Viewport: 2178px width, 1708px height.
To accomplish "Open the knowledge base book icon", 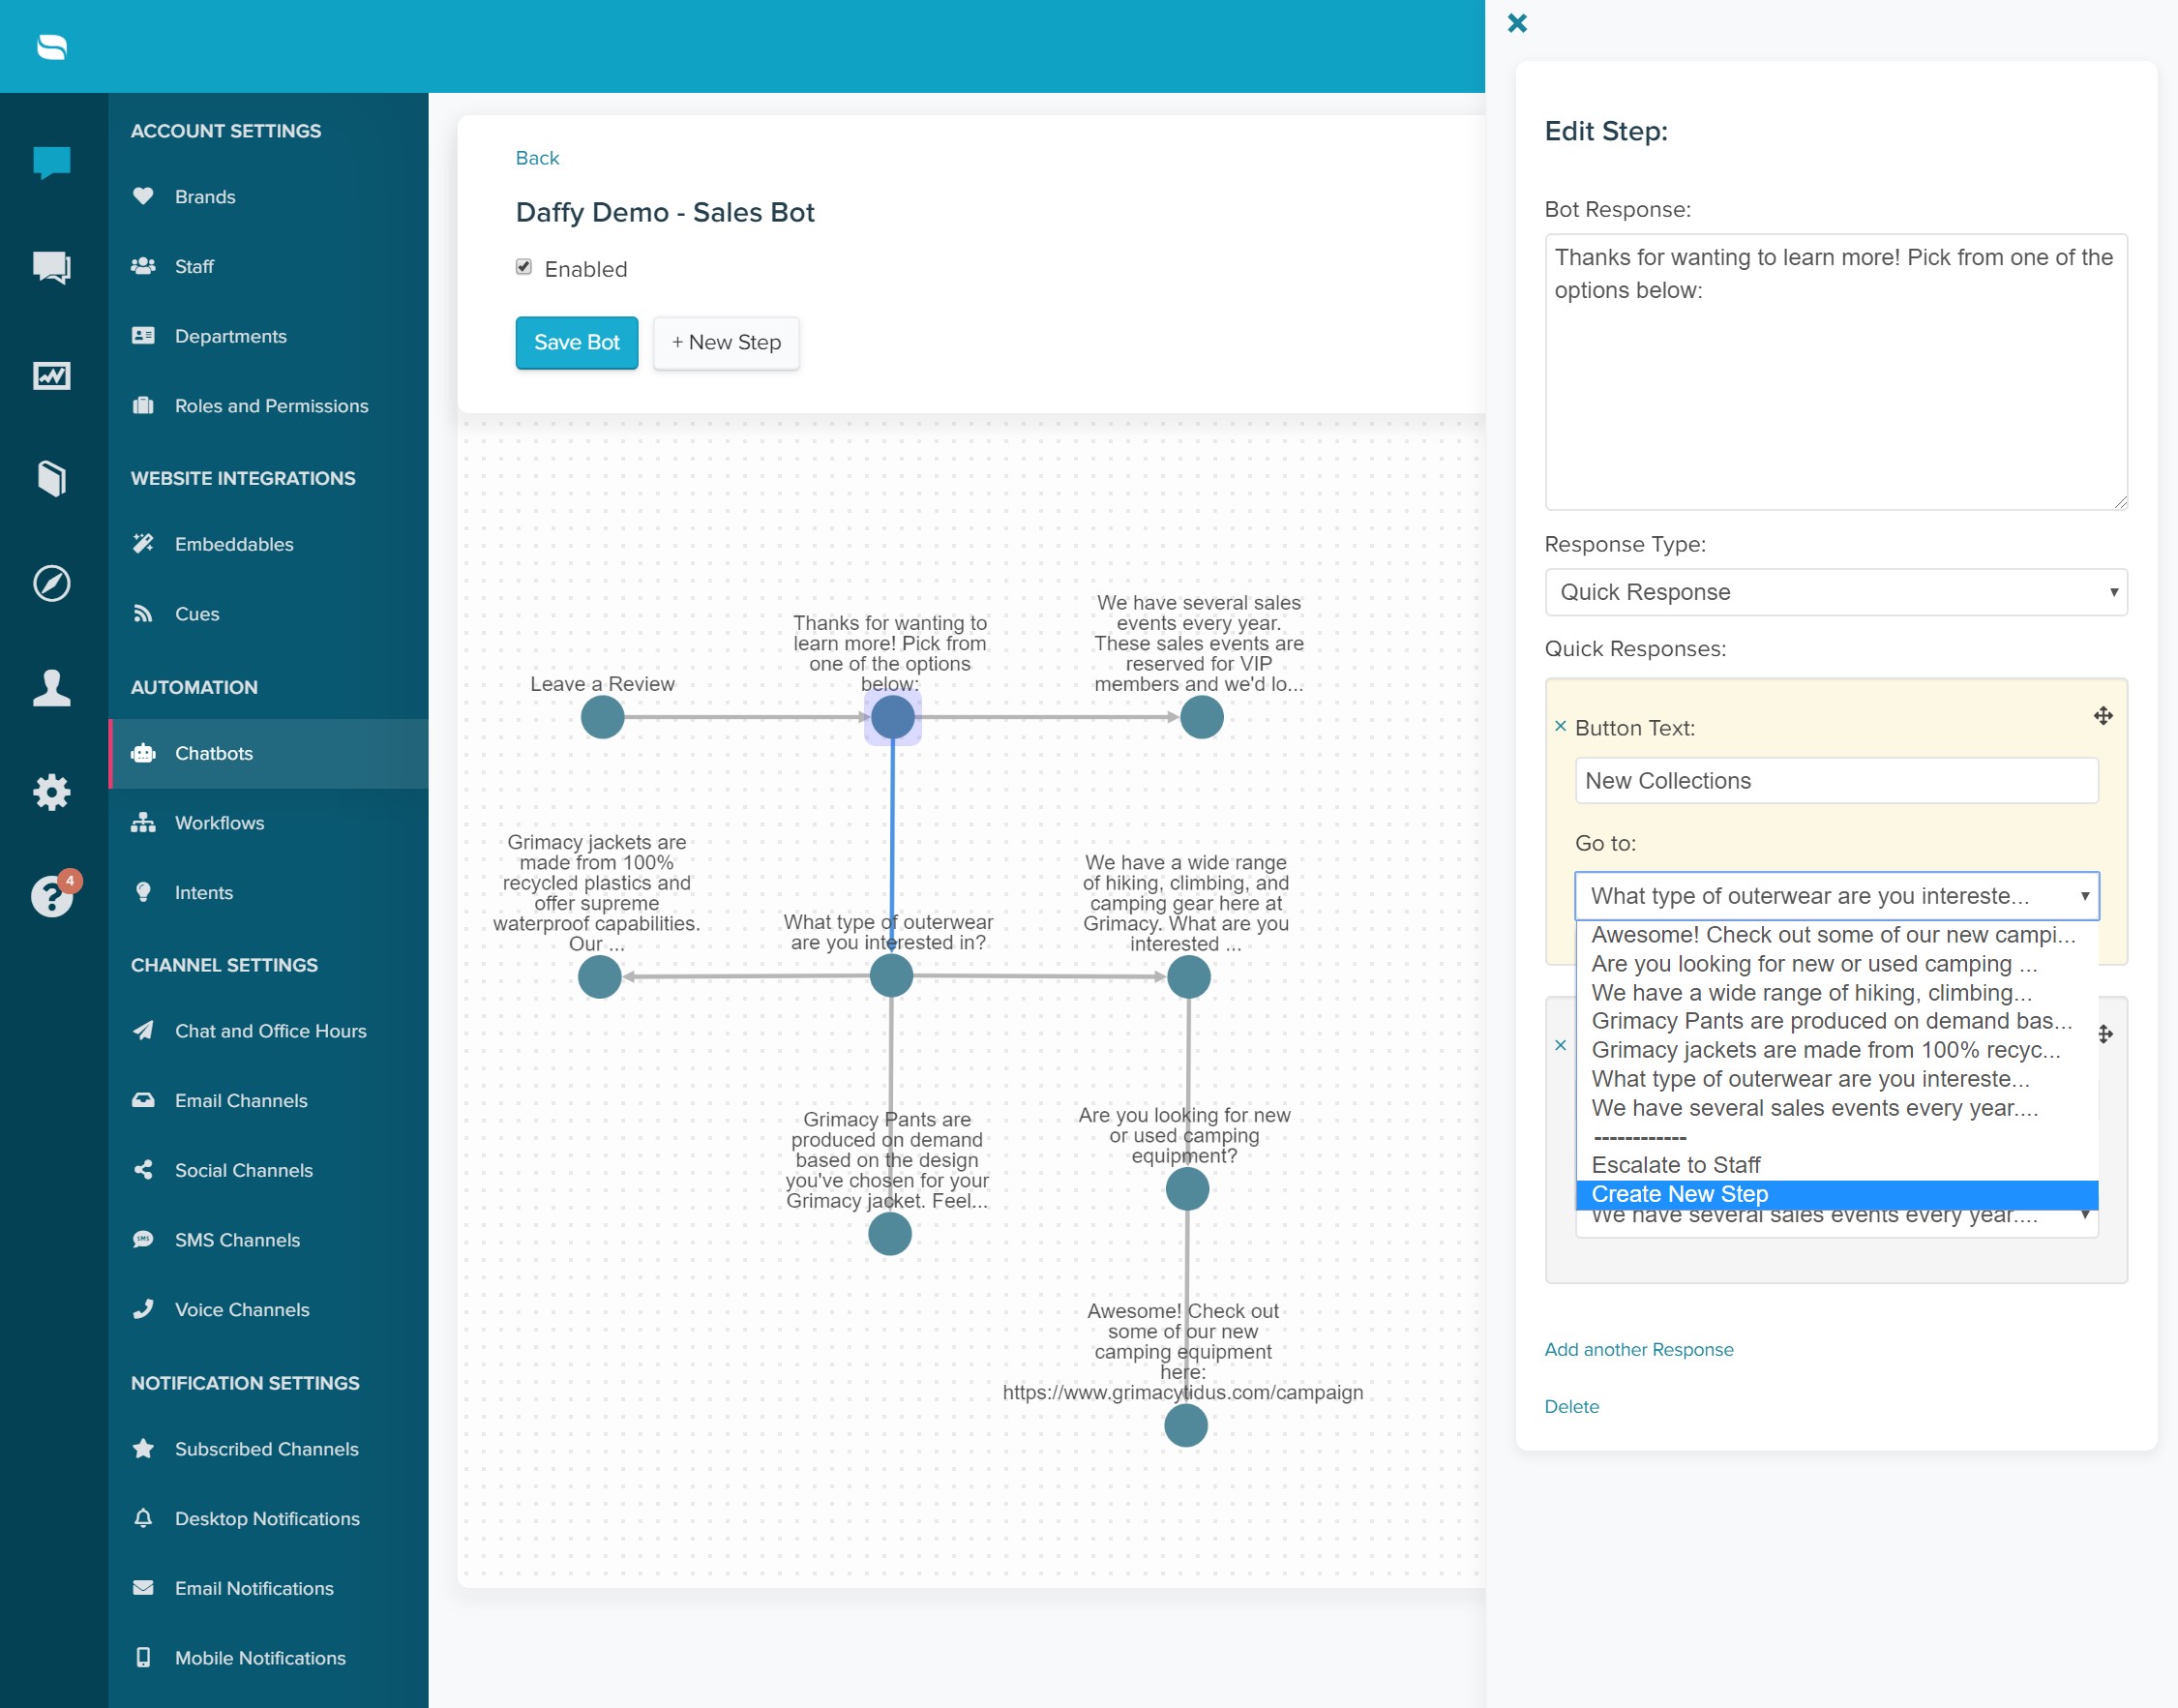I will tap(51, 478).
